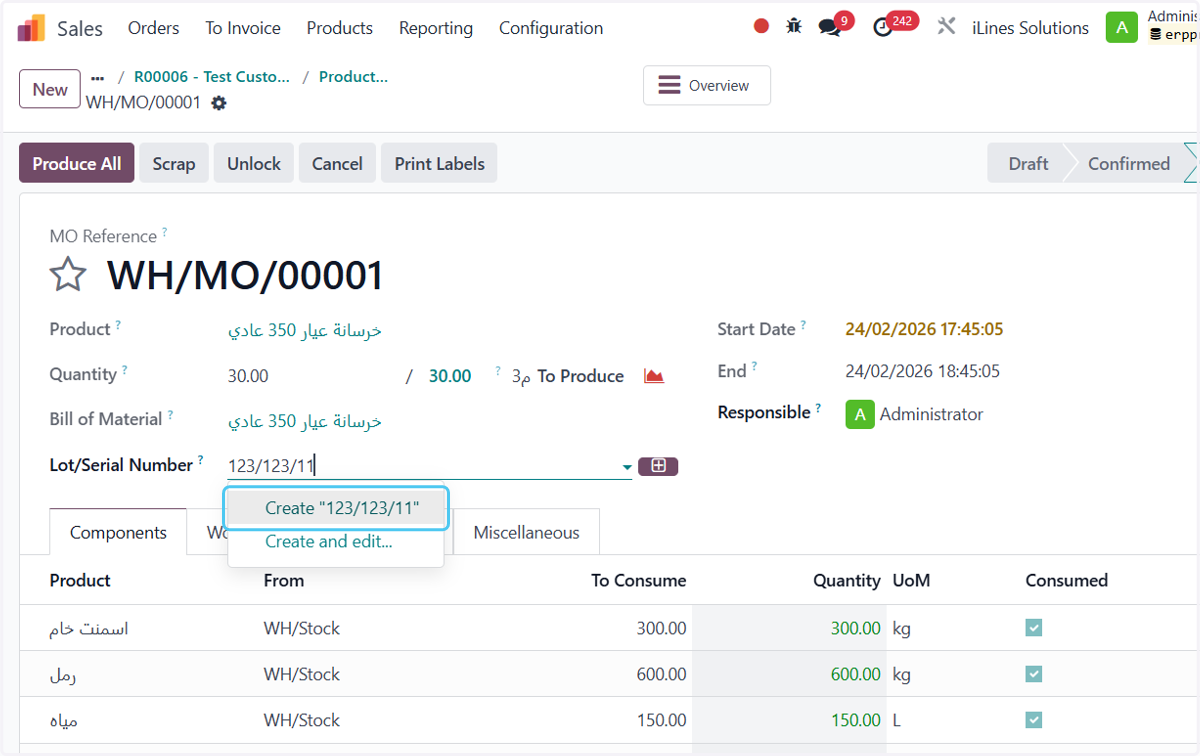This screenshot has height=756, width=1200.
Task: Click the From column header
Action: [284, 580]
